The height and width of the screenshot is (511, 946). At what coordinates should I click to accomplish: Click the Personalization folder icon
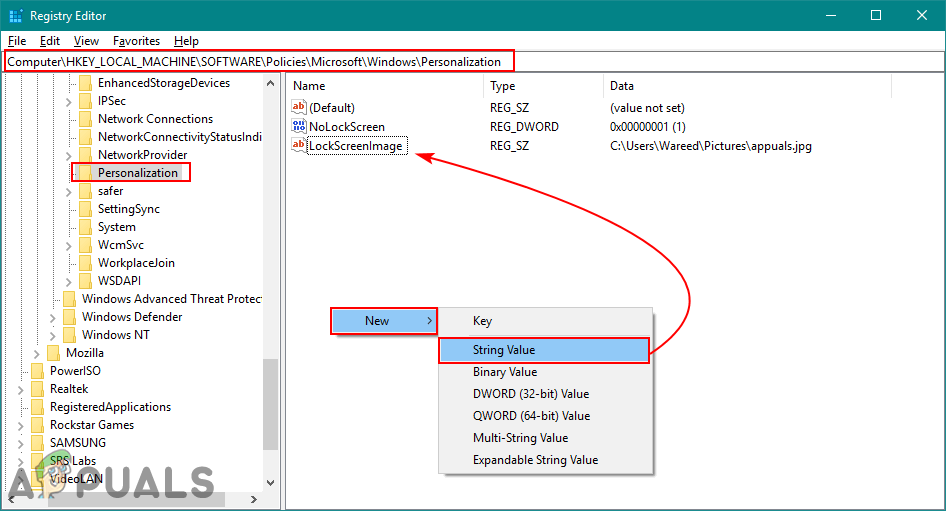tap(86, 173)
